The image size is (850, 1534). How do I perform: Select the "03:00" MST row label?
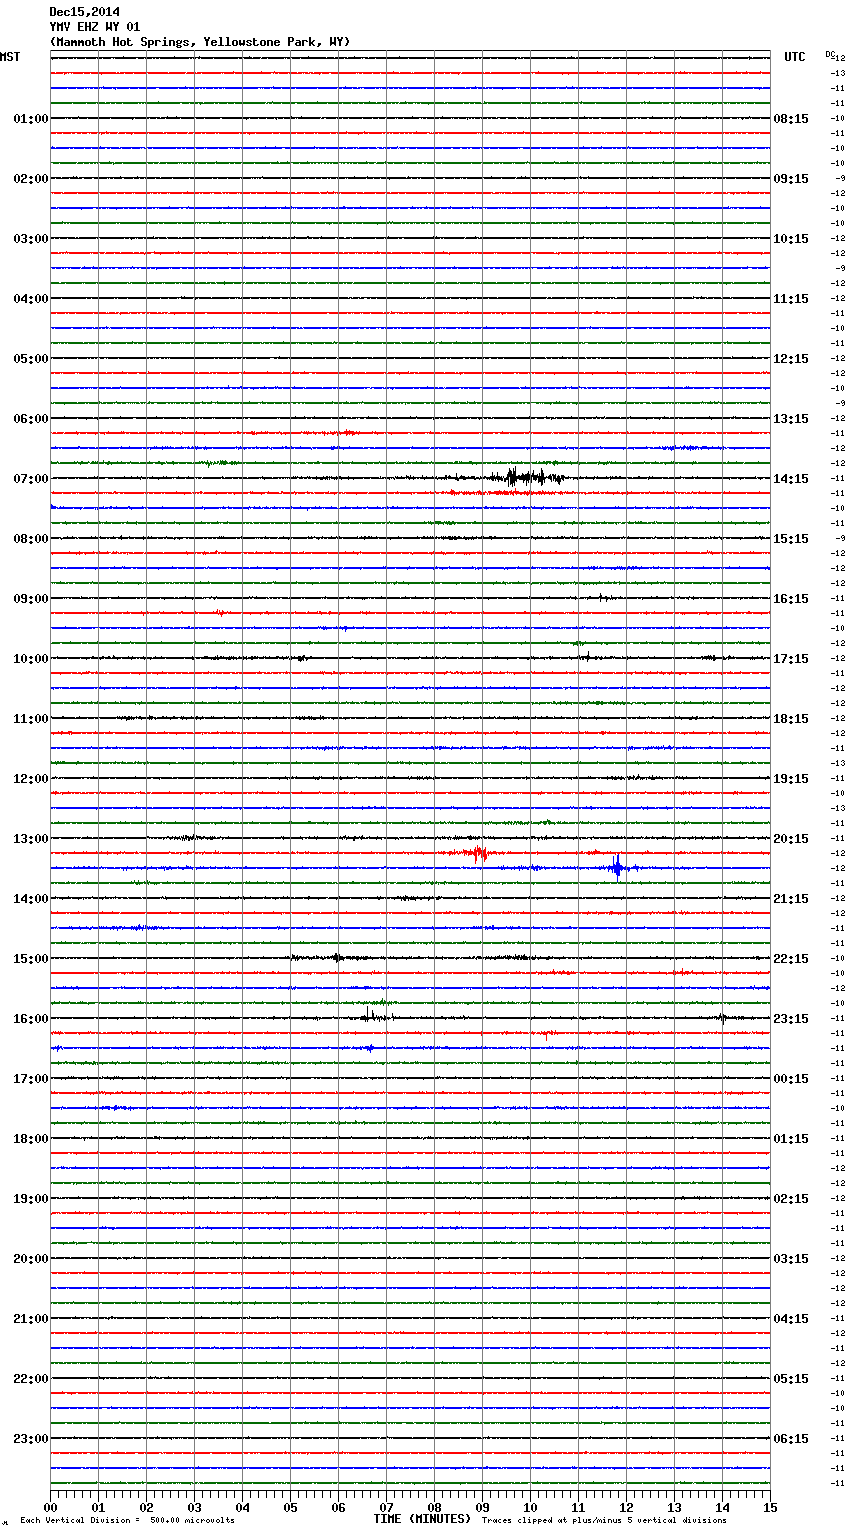(x=31, y=239)
